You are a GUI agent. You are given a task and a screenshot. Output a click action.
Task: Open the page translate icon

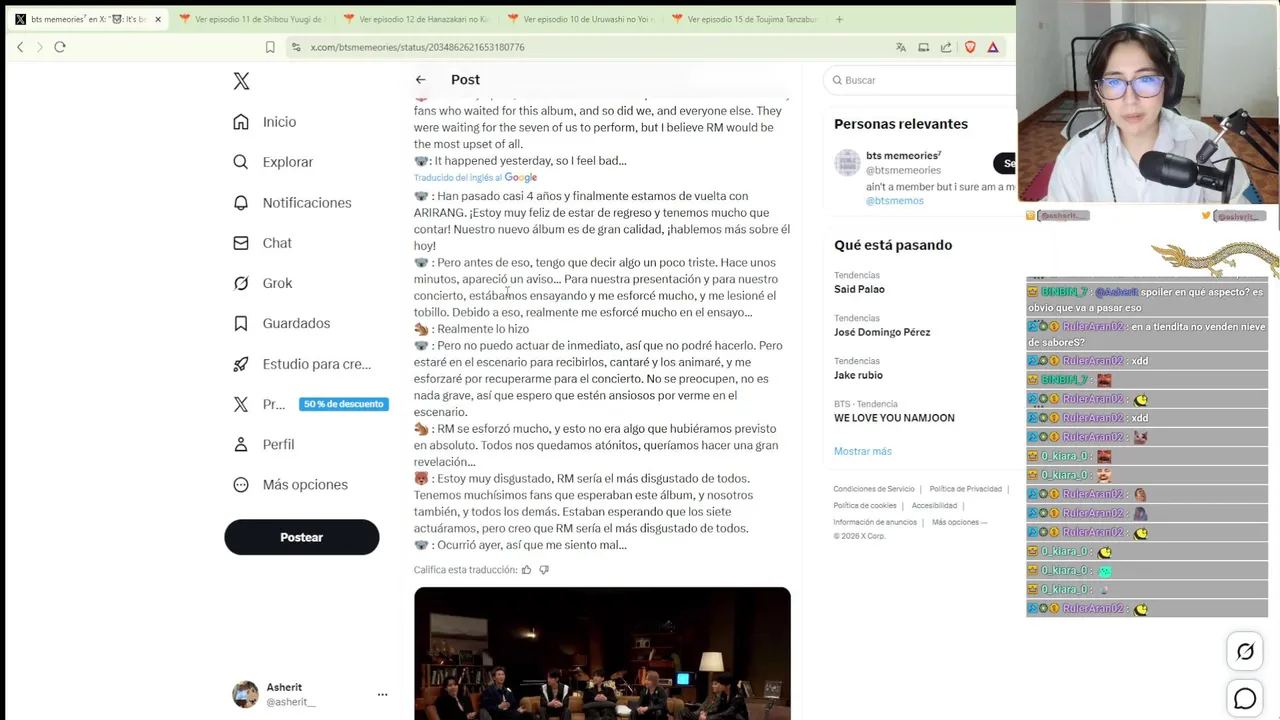point(901,47)
